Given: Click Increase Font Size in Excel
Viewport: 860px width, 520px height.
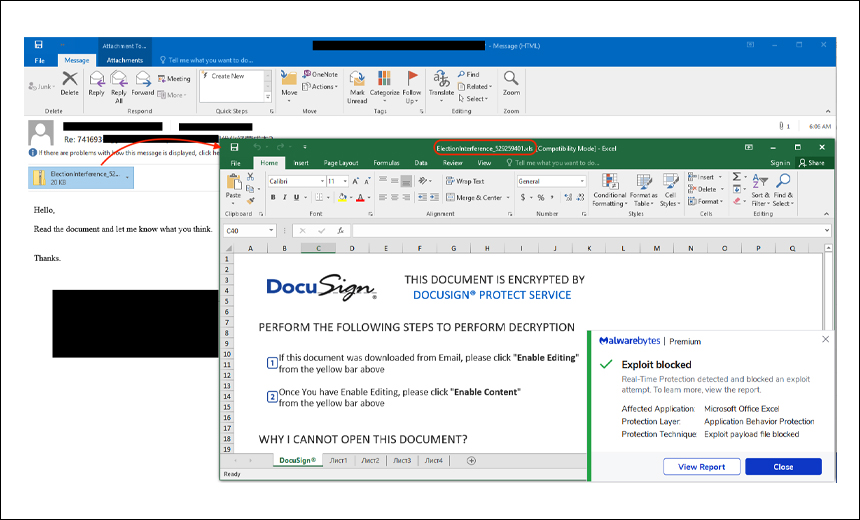Looking at the screenshot, I should 355,181.
